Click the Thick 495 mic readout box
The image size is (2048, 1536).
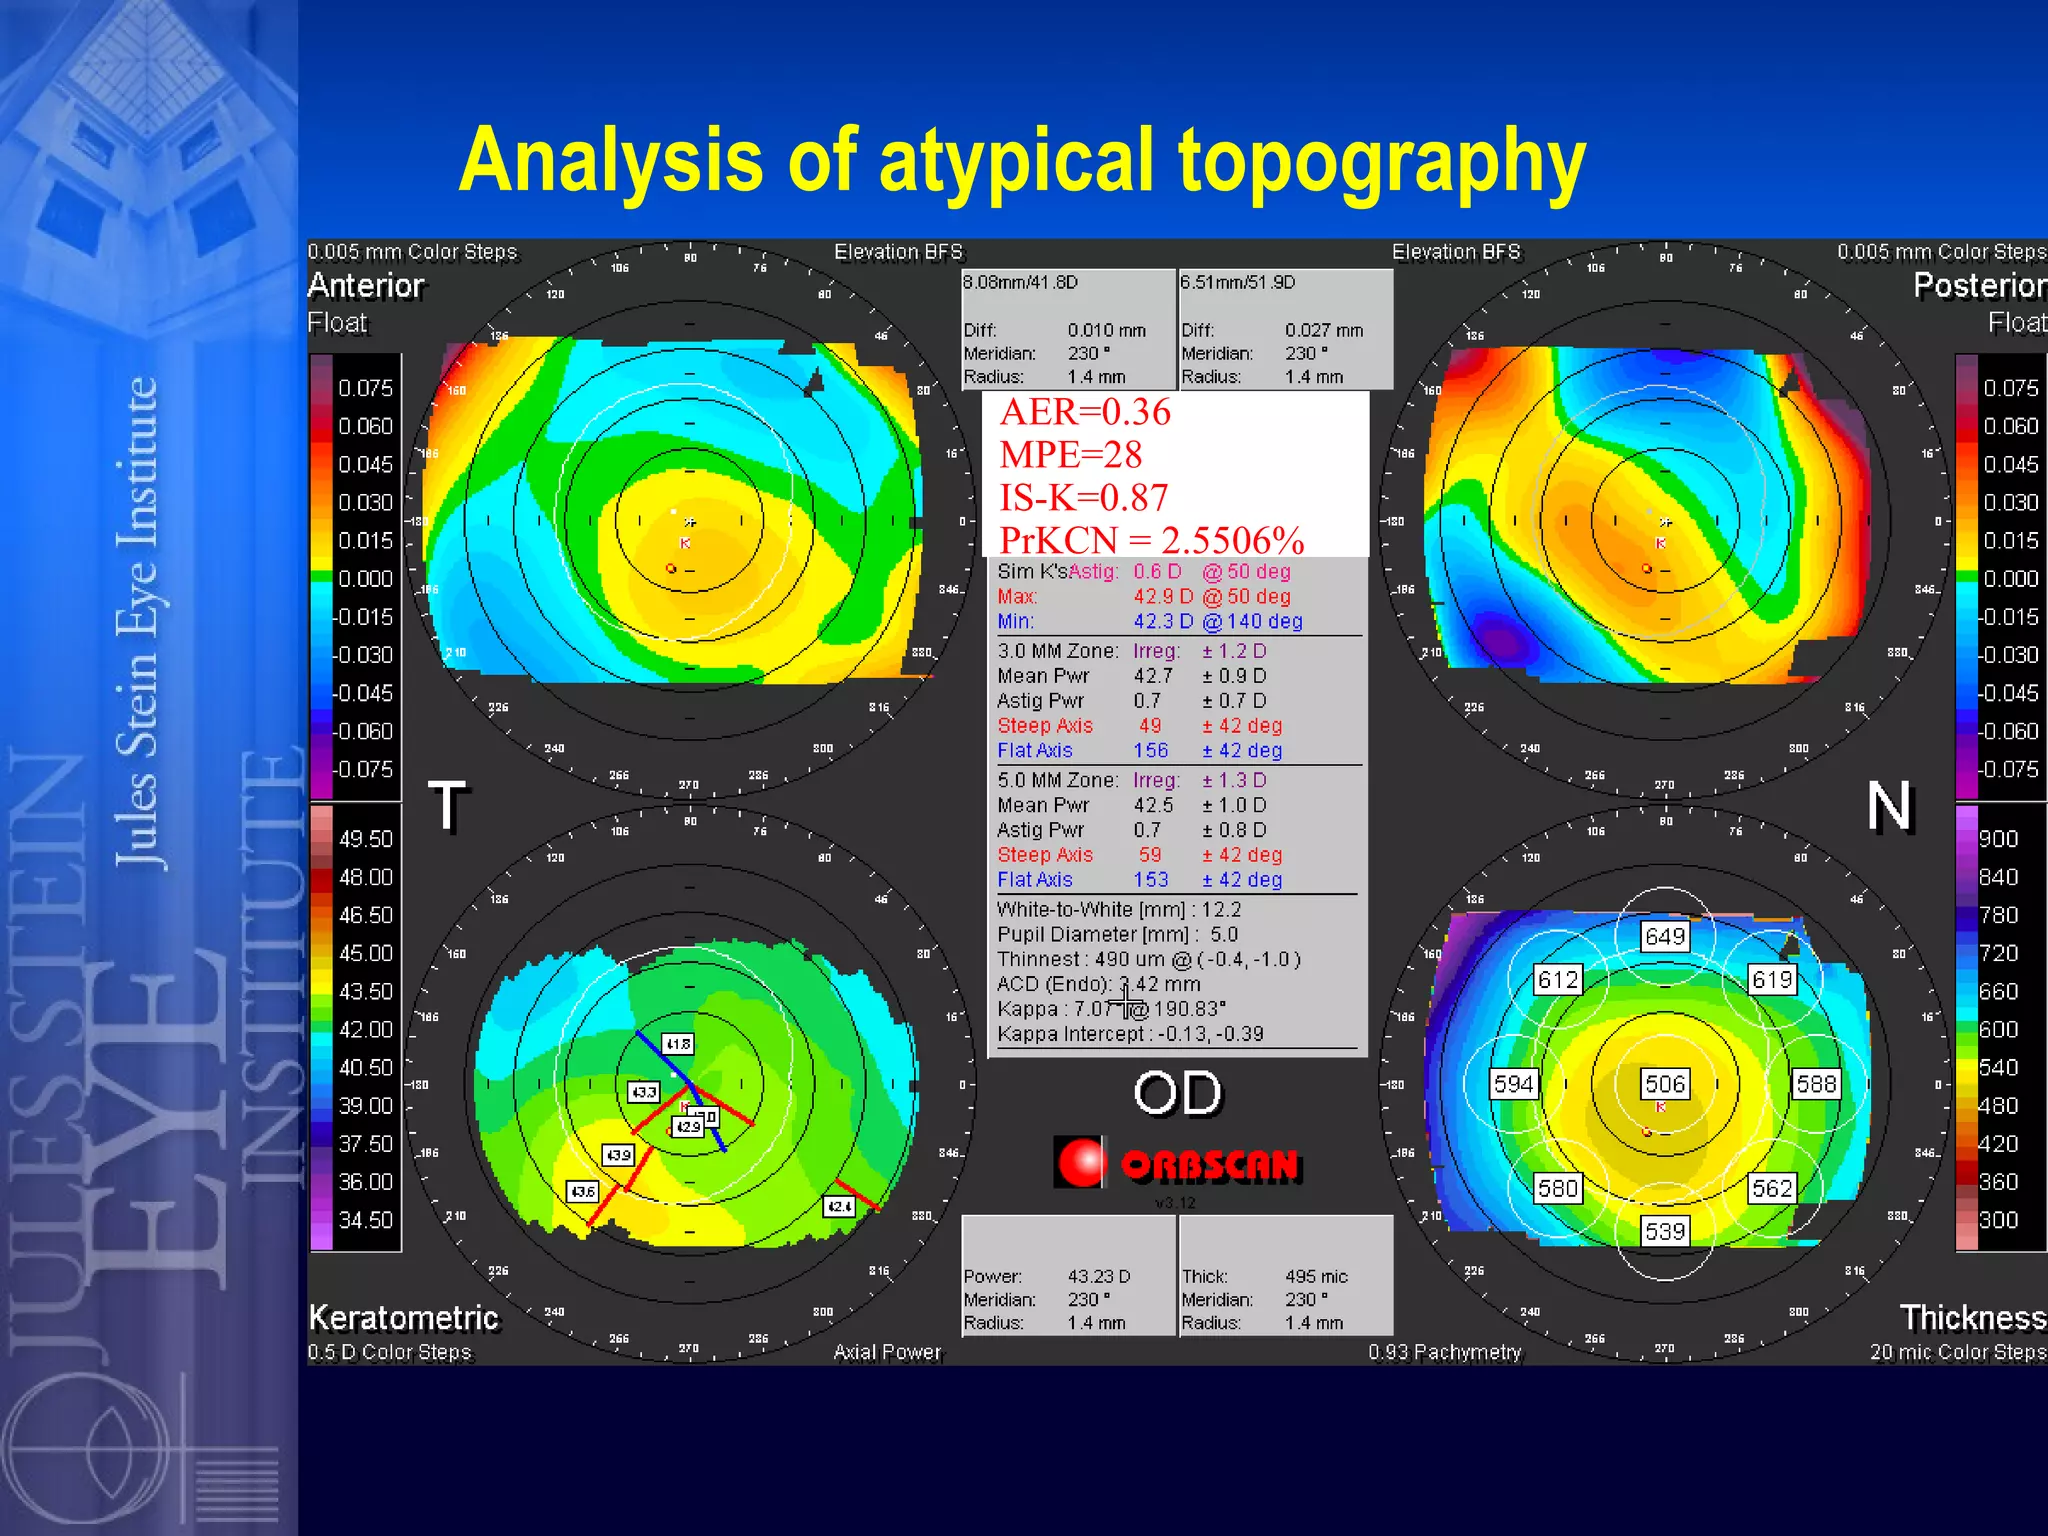pos(1286,1275)
